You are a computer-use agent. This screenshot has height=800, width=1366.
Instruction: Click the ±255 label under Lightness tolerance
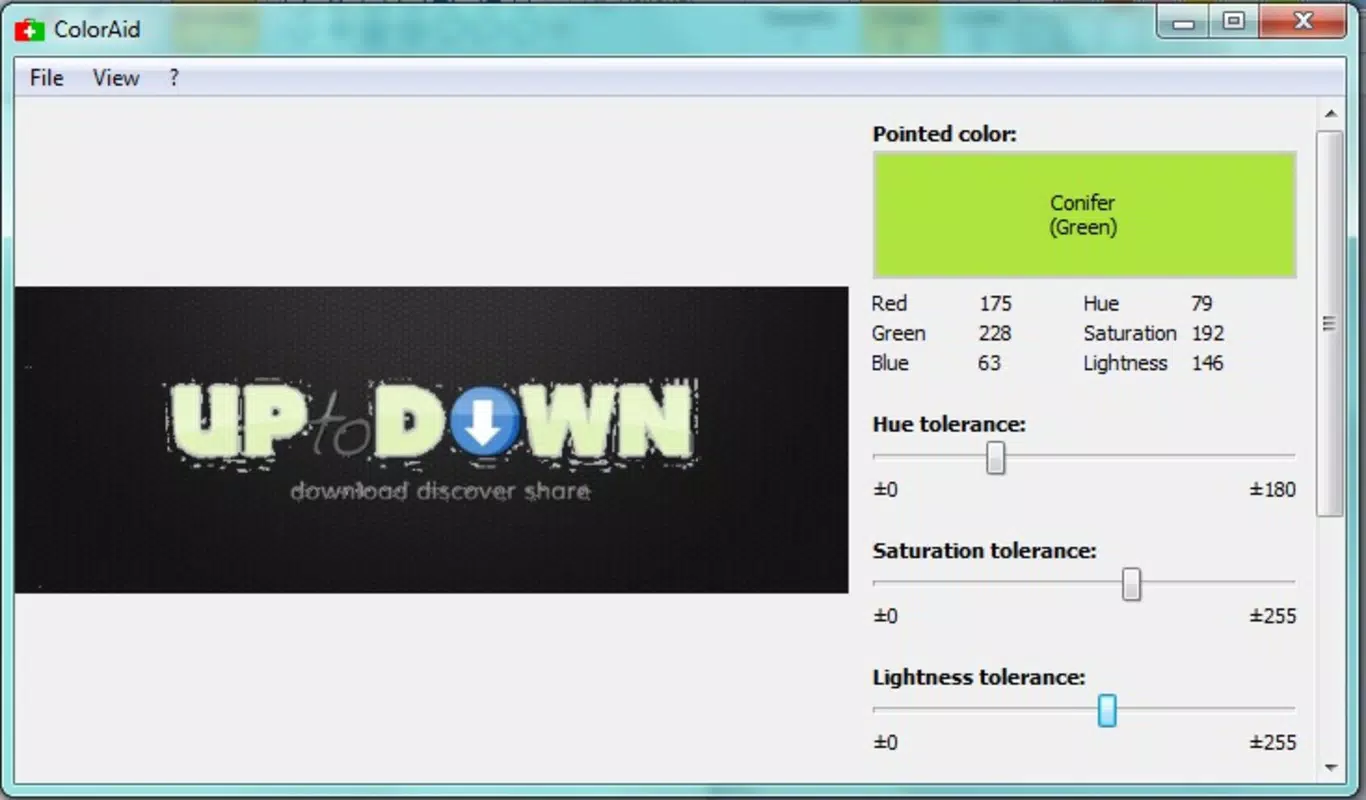[1272, 742]
